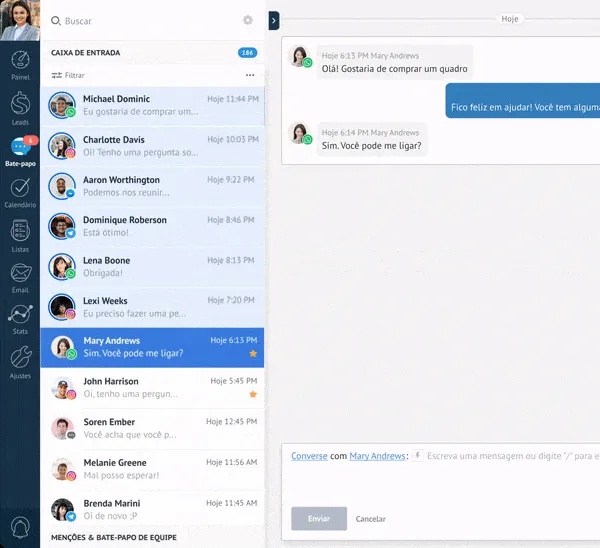This screenshot has height=548, width=600.
Task: Open Michael Dominic conversation
Action: point(152,106)
